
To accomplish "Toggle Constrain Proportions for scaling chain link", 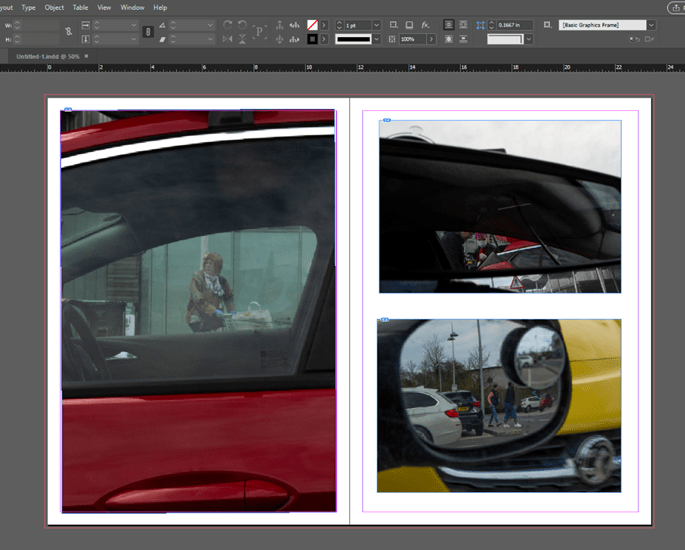I will [149, 32].
